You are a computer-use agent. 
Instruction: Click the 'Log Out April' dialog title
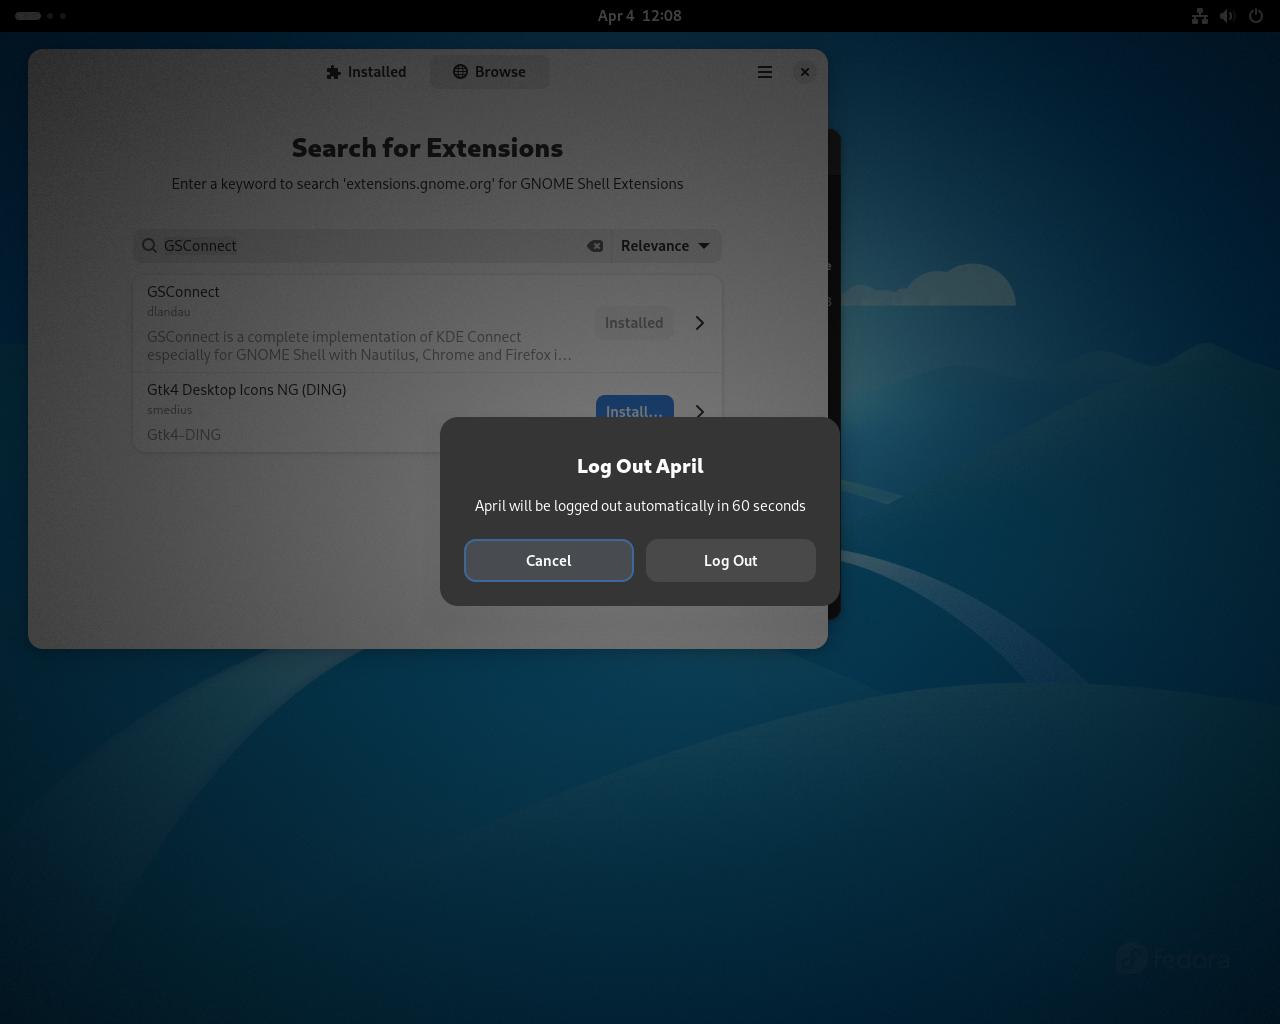[x=640, y=466]
